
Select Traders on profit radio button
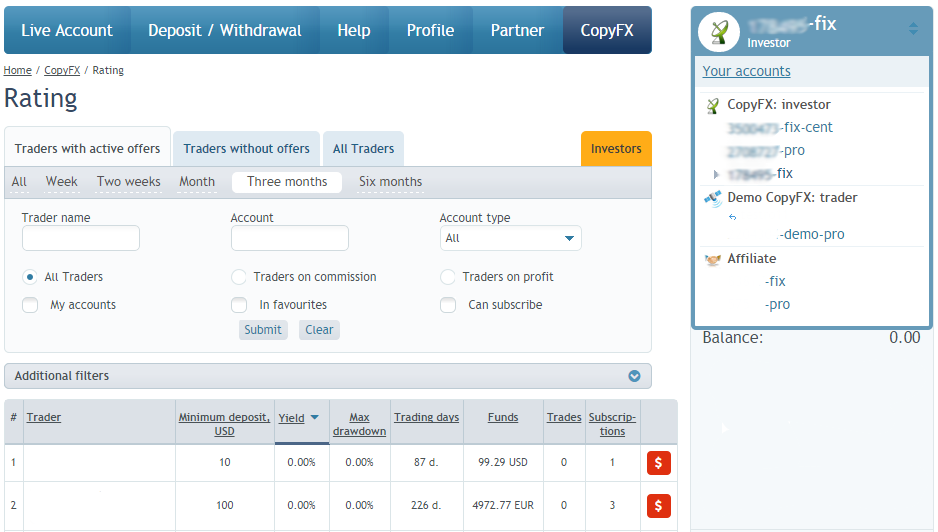click(447, 277)
